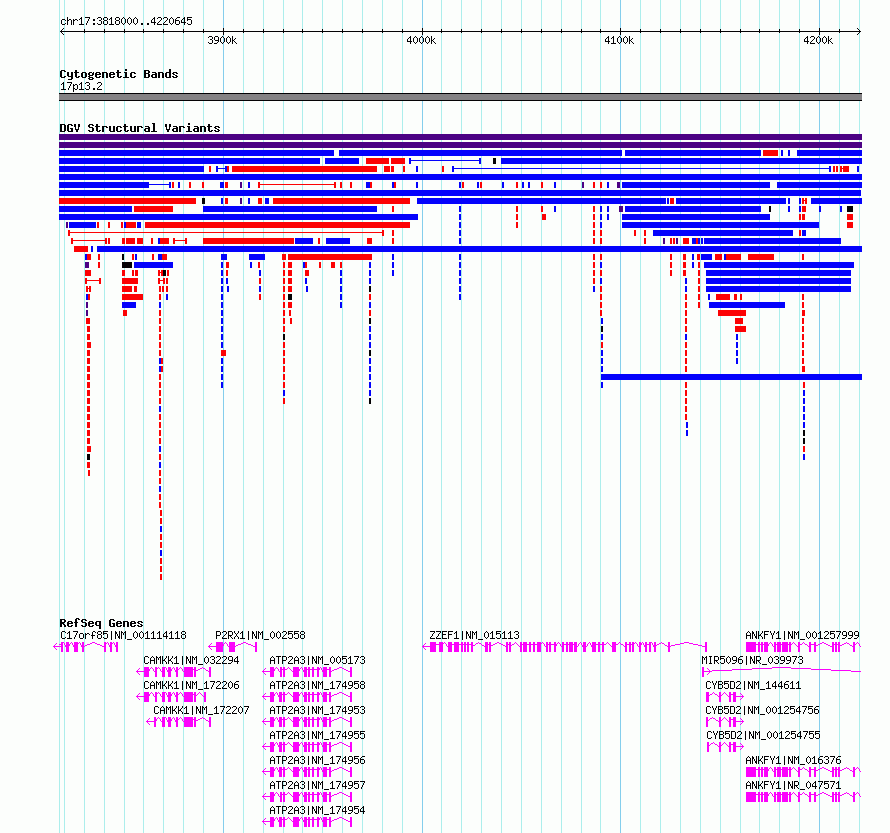Click the DGV Structural Variants track title

pyautogui.click(x=140, y=128)
